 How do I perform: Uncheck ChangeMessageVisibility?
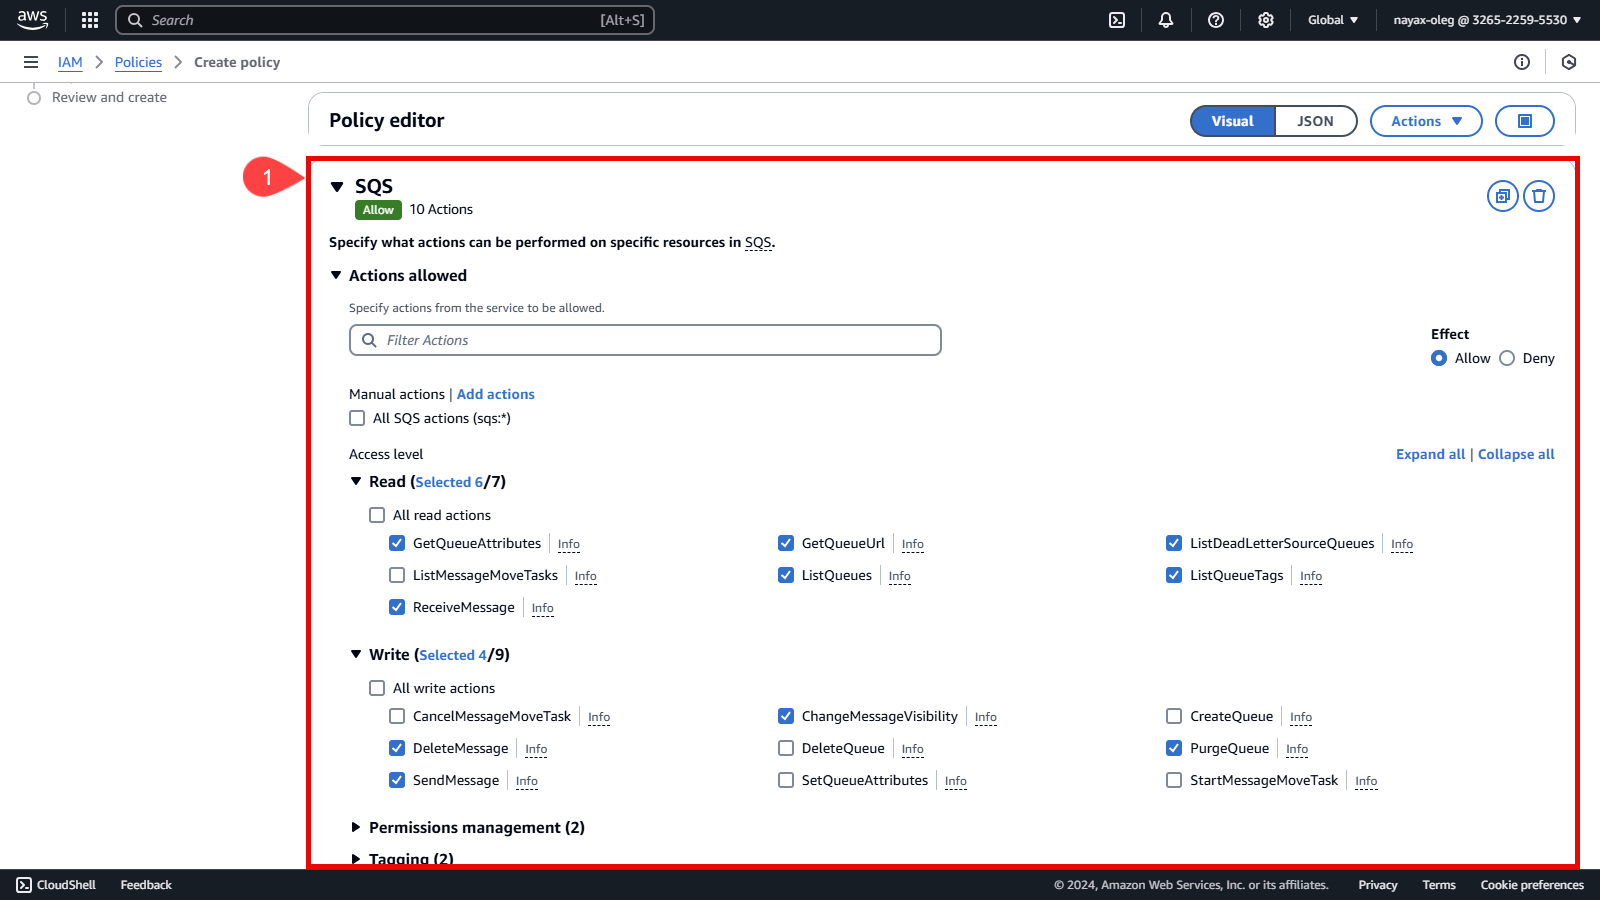[786, 716]
